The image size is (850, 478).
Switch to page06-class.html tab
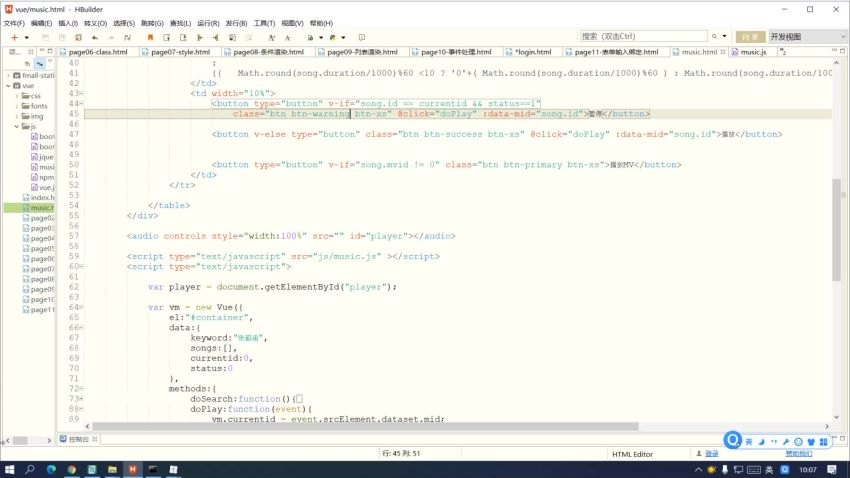(x=98, y=52)
